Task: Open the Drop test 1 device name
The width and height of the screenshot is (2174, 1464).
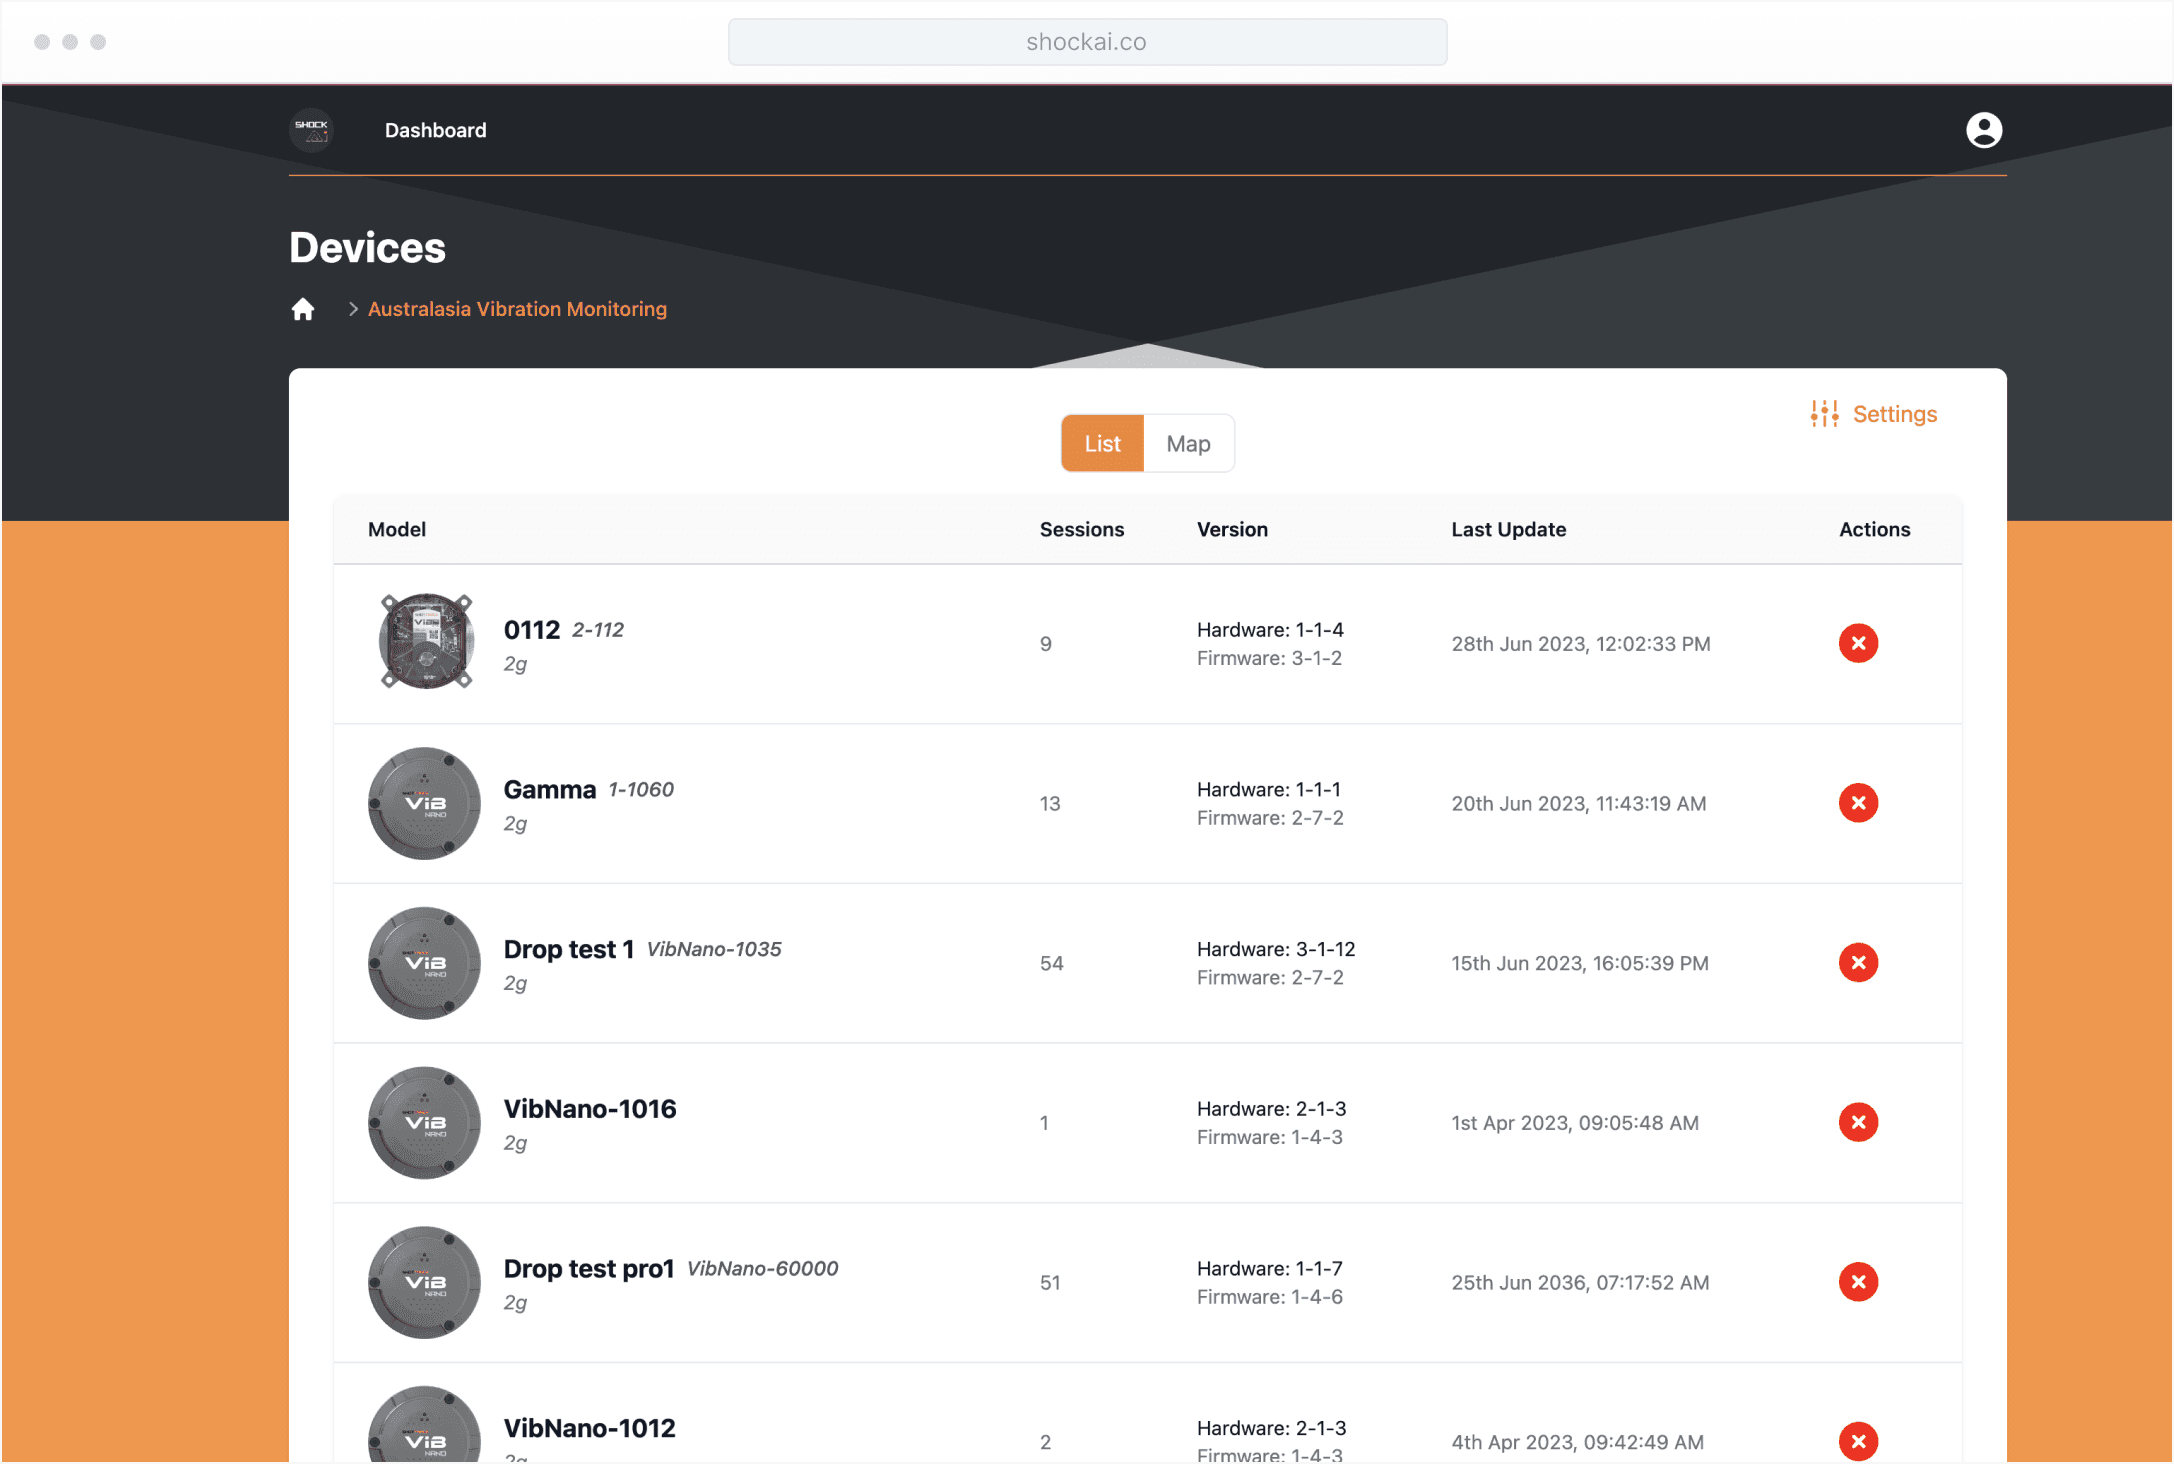Action: coord(568,949)
